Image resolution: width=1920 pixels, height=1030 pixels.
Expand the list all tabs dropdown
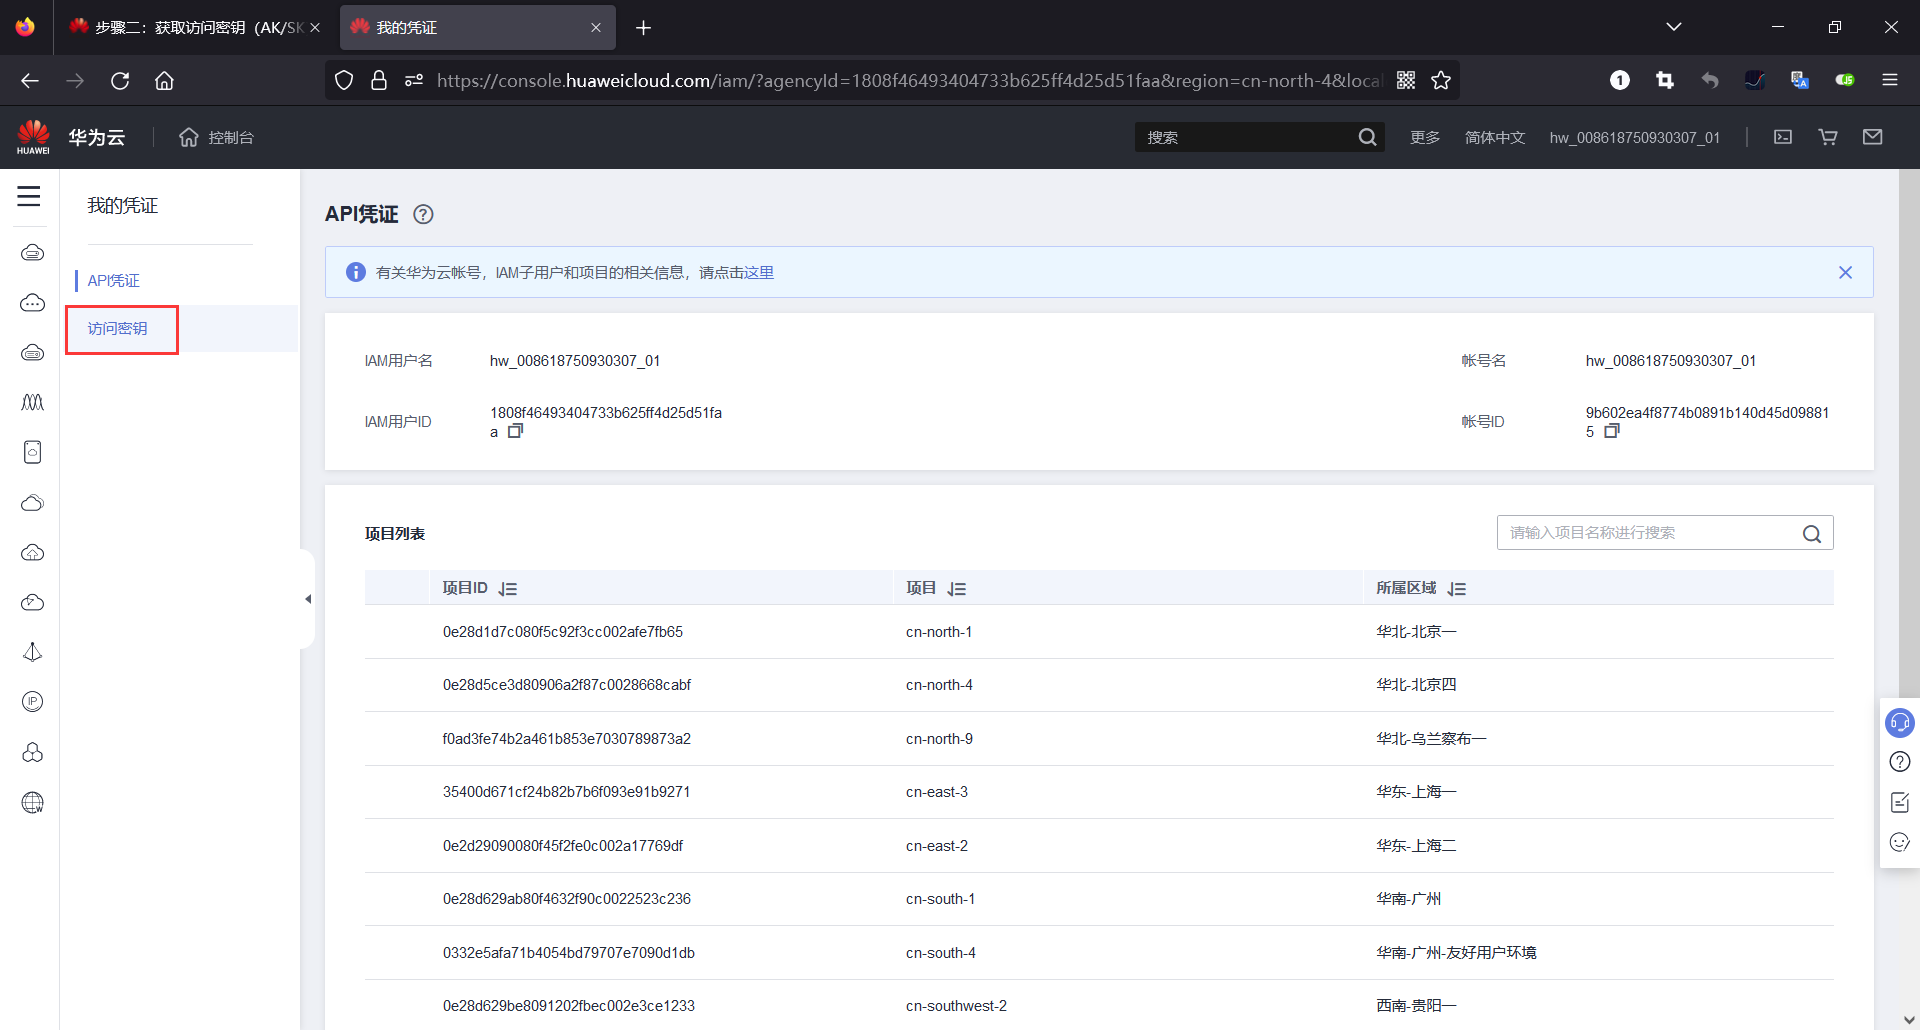point(1674,27)
